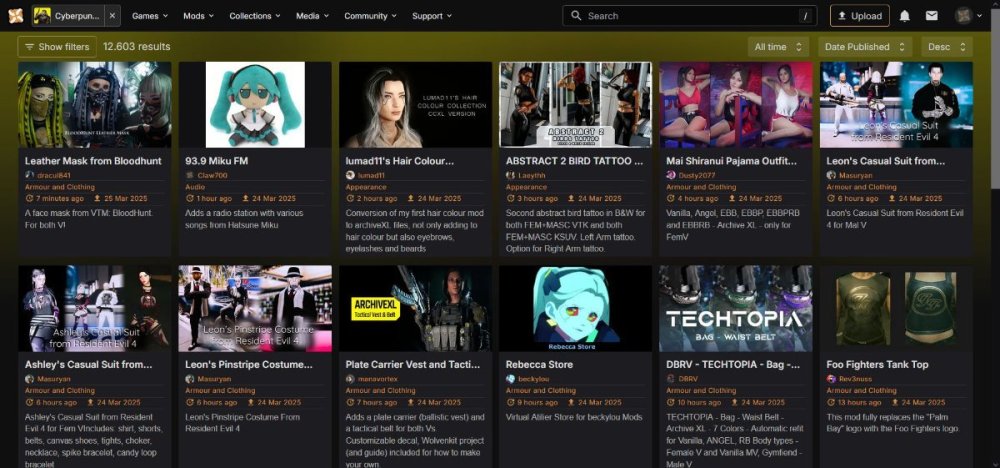Visit author manavortex profile
This screenshot has width=1000, height=468.
(377, 379)
